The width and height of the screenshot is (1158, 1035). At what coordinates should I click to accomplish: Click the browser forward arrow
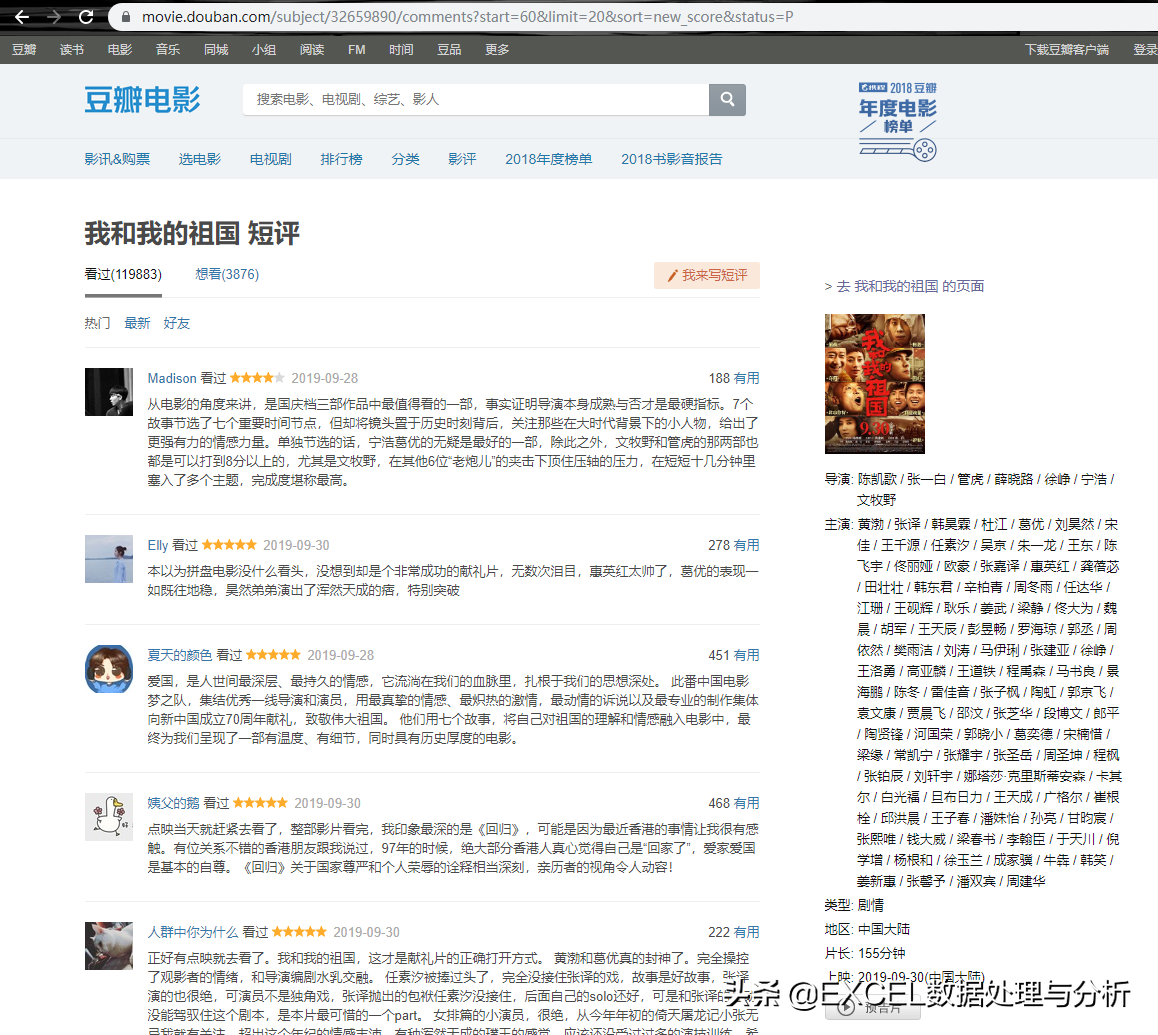tap(54, 16)
